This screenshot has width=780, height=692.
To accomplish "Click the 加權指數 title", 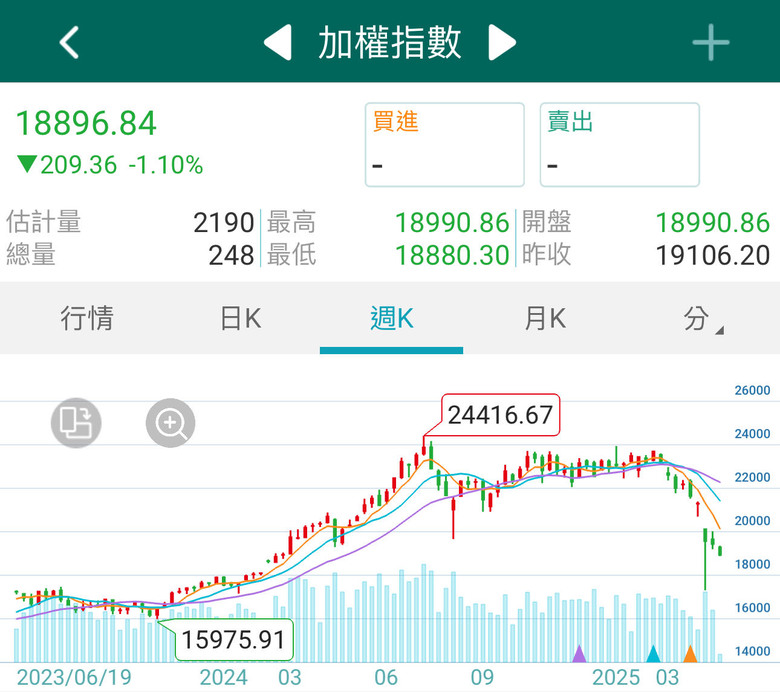I will tap(390, 43).
